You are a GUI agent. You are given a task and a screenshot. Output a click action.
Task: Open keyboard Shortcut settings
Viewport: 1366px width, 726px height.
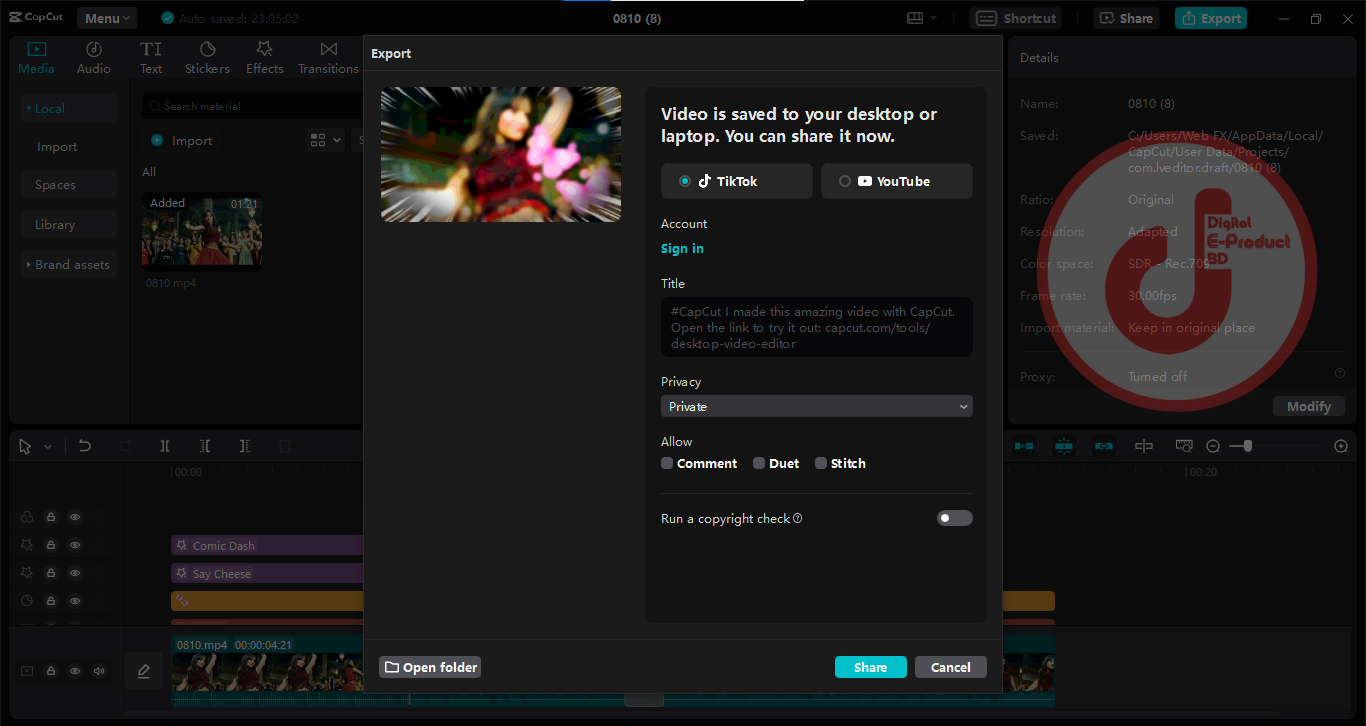(x=1016, y=18)
